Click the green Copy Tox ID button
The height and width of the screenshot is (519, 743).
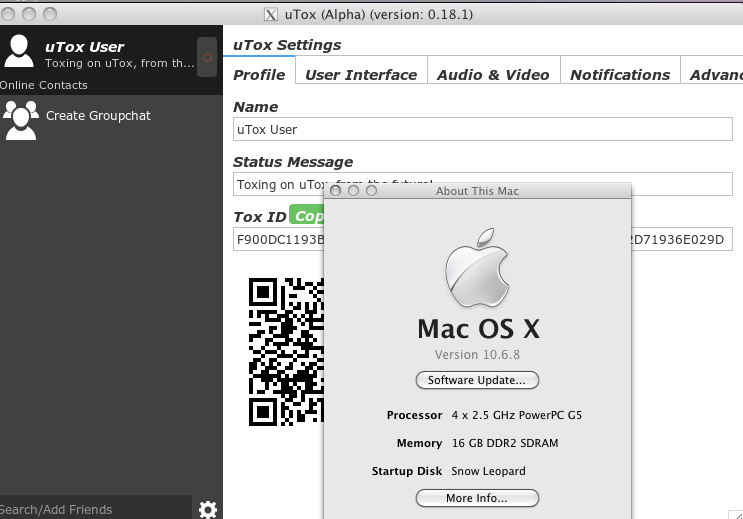307,216
